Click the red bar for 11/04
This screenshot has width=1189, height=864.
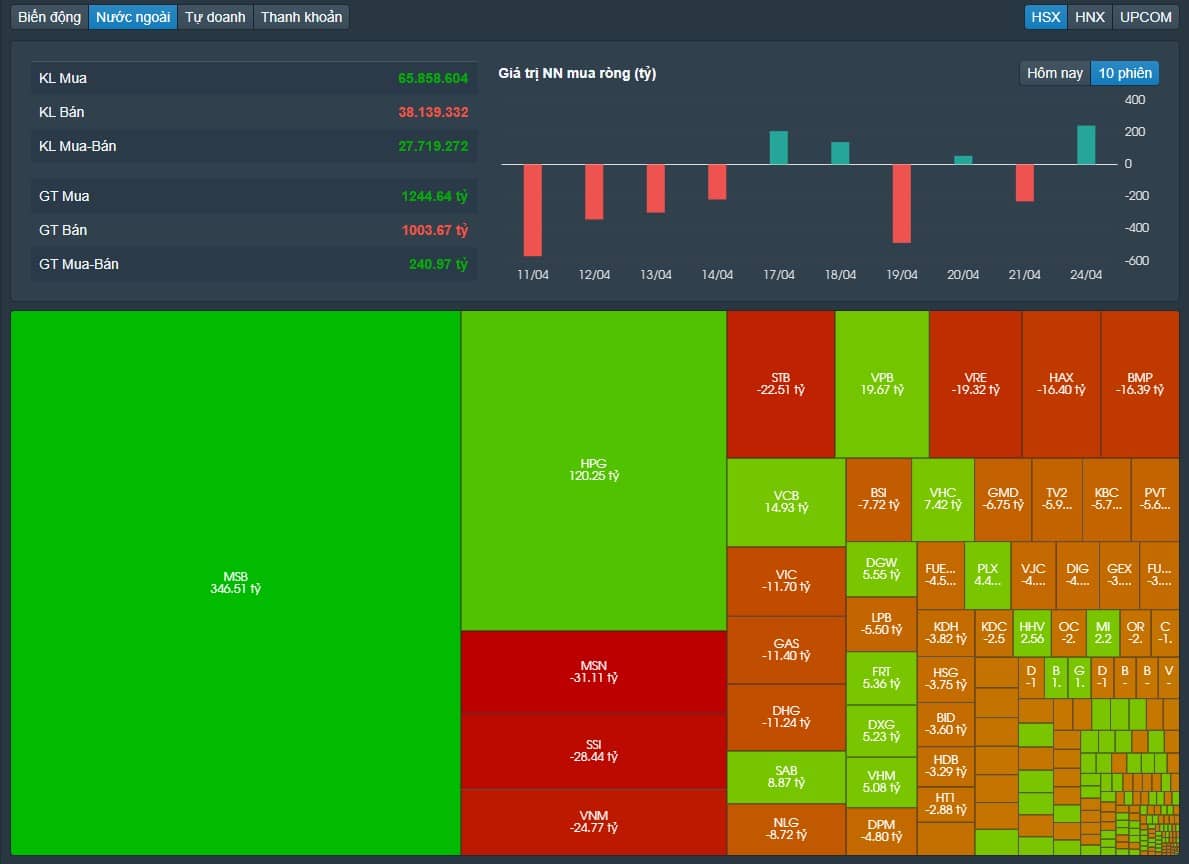533,210
